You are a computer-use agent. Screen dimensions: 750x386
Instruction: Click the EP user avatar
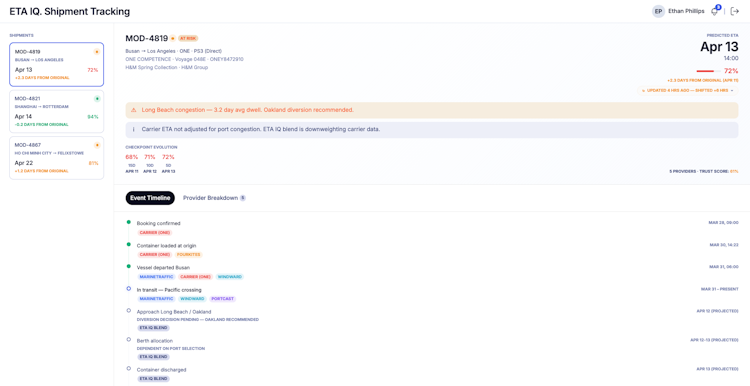658,11
